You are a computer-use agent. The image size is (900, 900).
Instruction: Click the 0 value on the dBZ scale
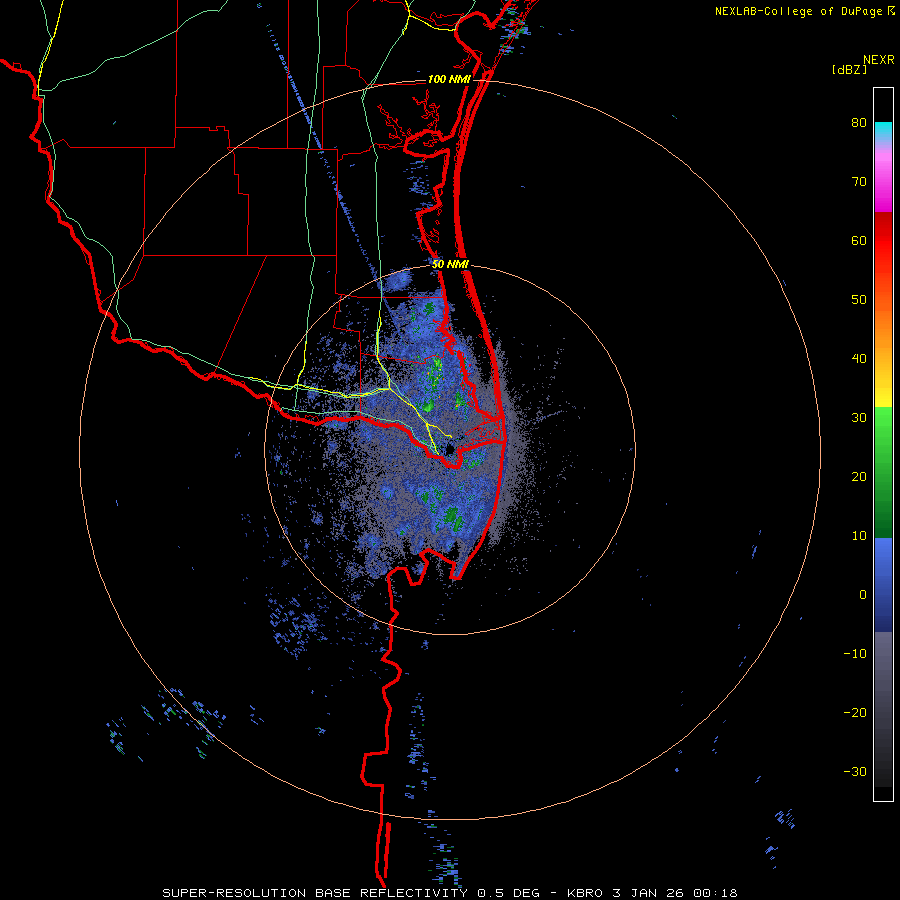[x=863, y=595]
